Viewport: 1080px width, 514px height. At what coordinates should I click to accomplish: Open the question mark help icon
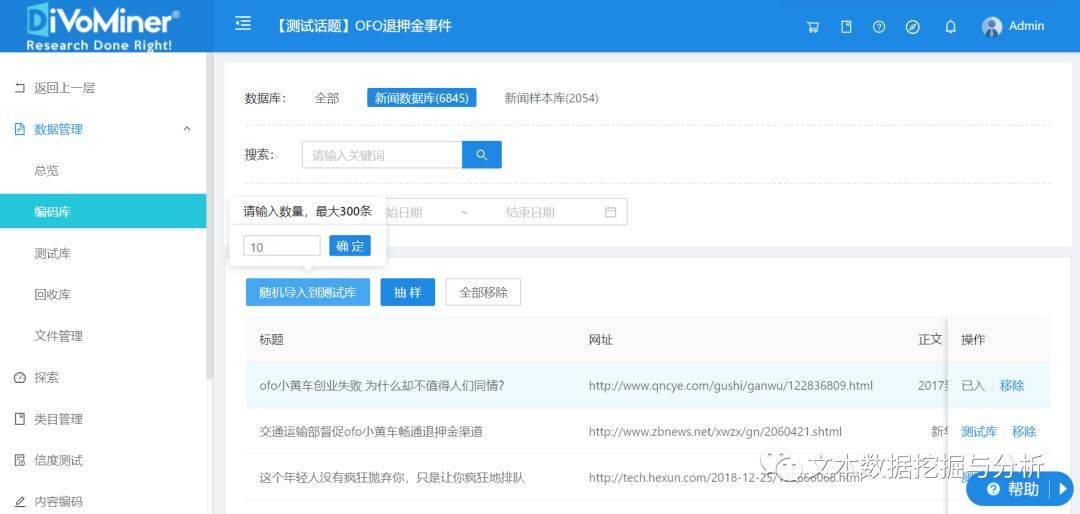(x=879, y=27)
